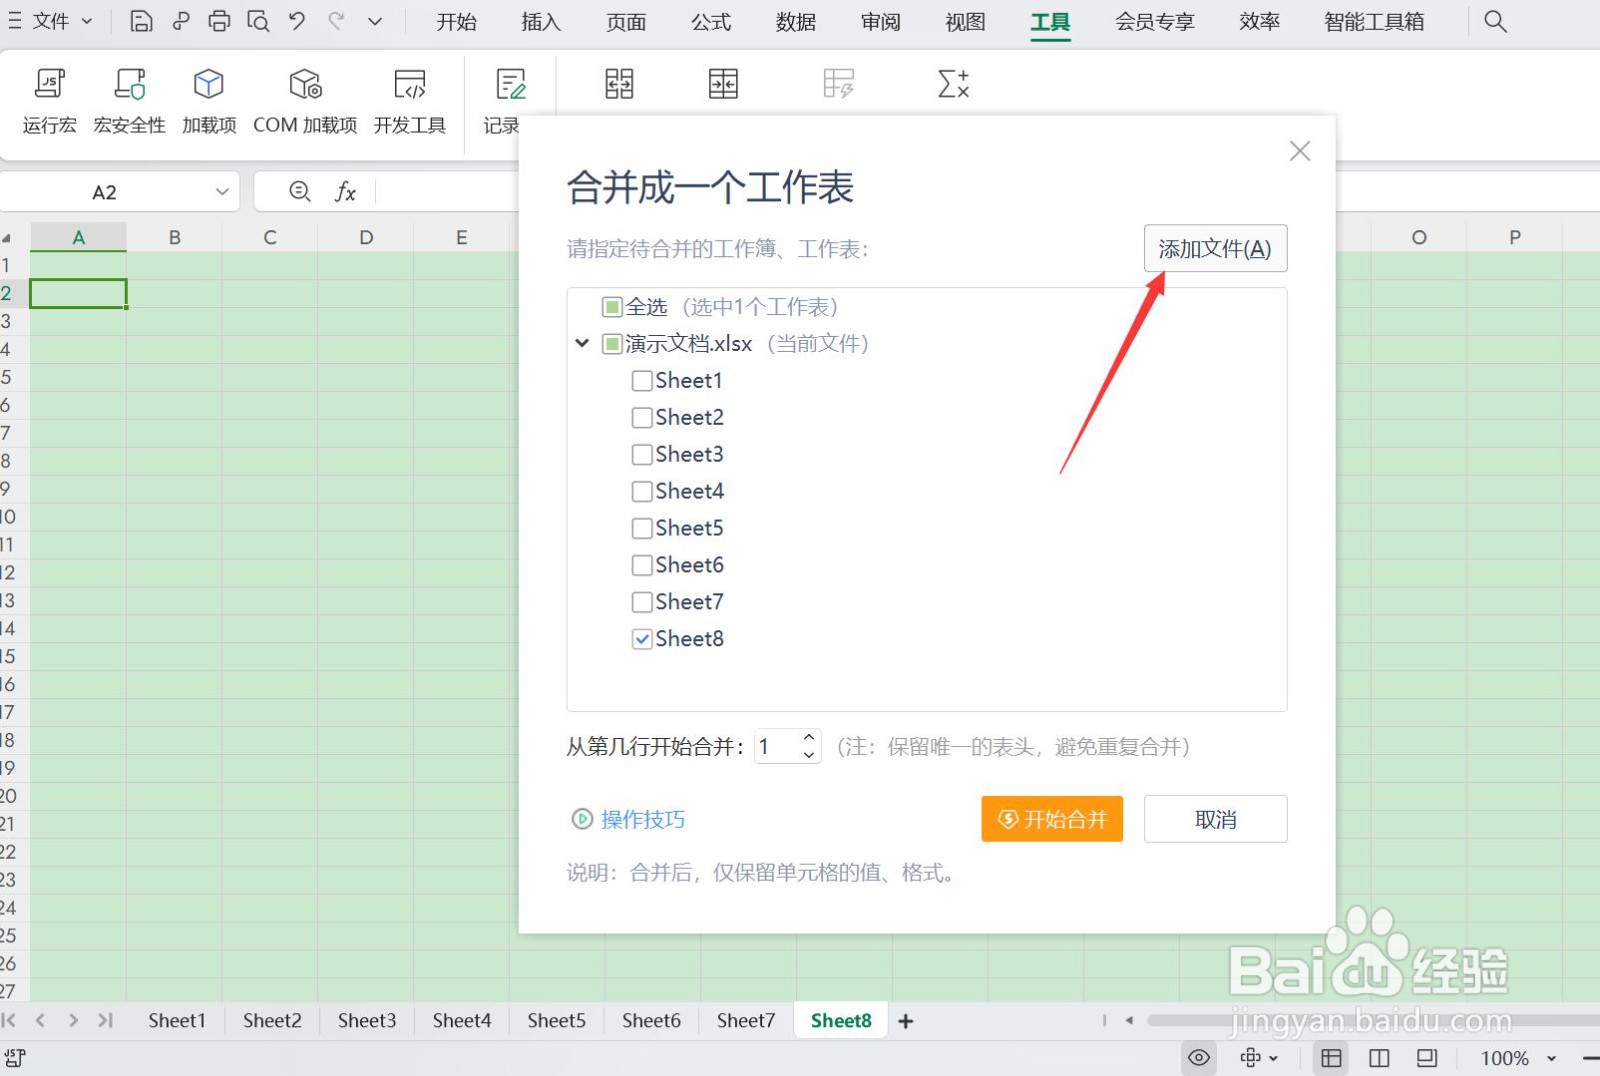
Task: Click the print preview icon
Action: point(258,21)
